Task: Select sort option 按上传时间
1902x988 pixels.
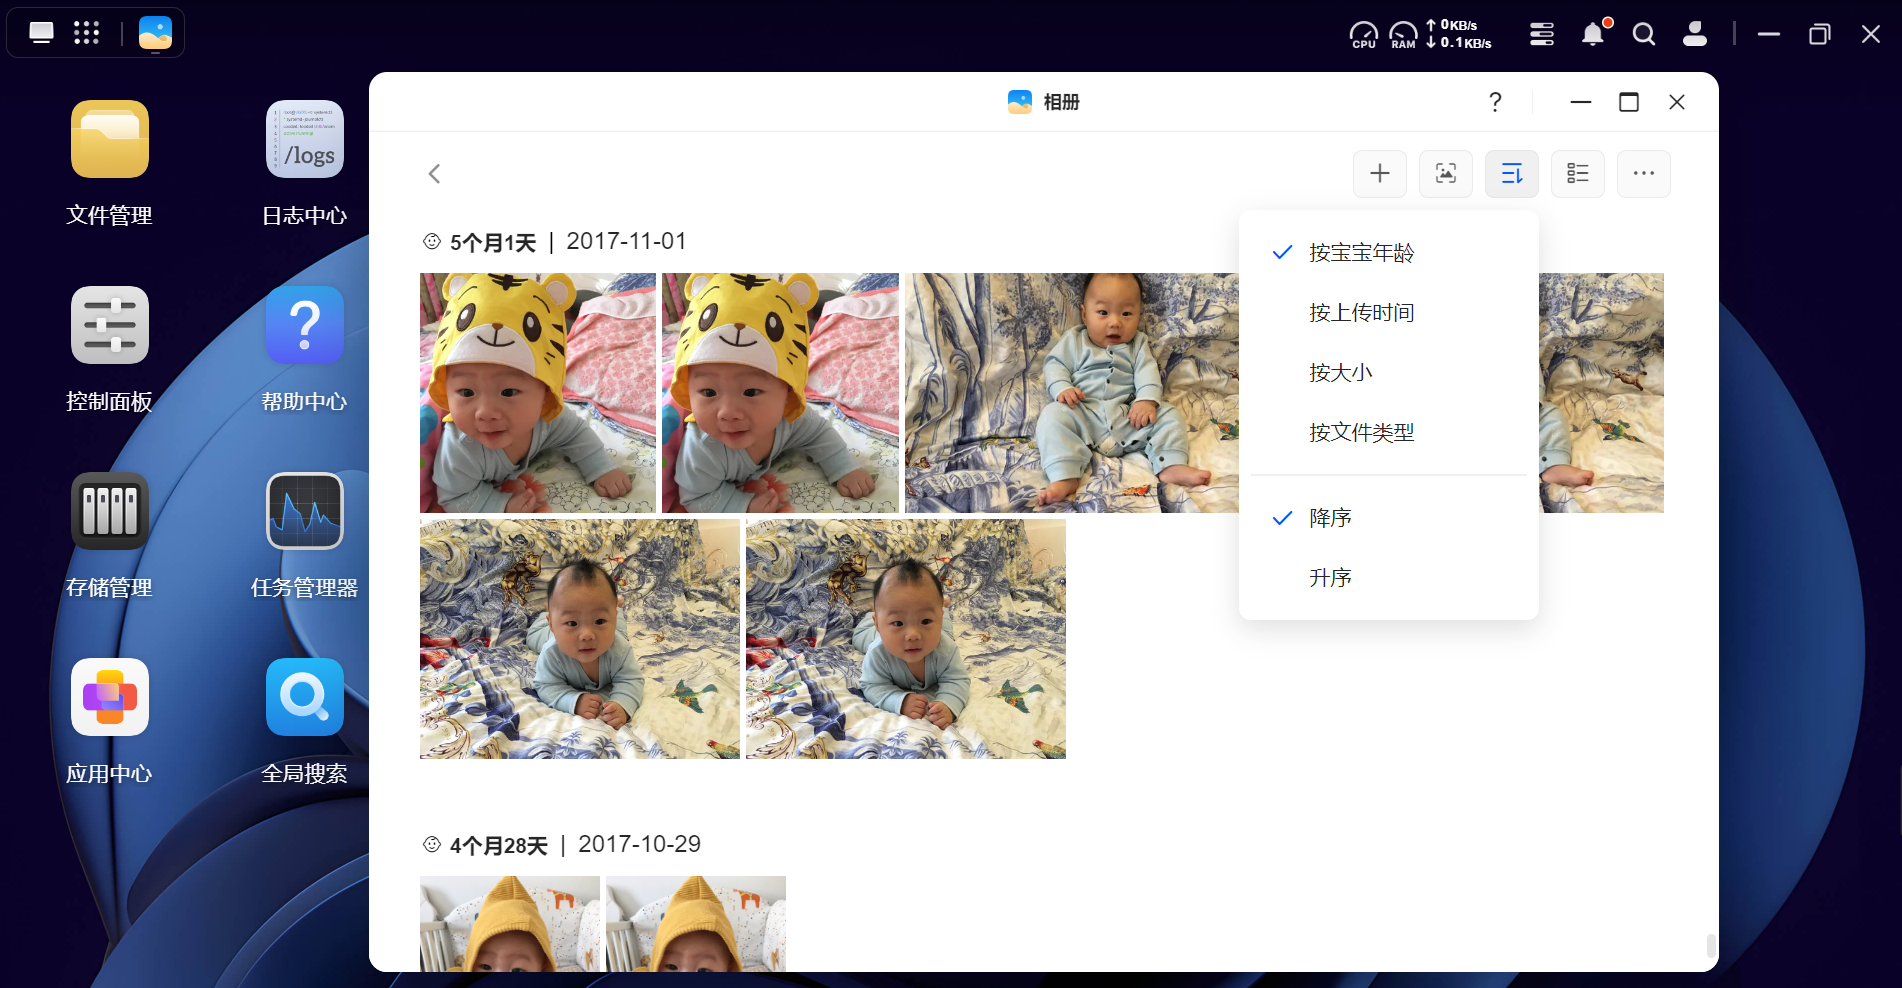Action: click(x=1389, y=313)
